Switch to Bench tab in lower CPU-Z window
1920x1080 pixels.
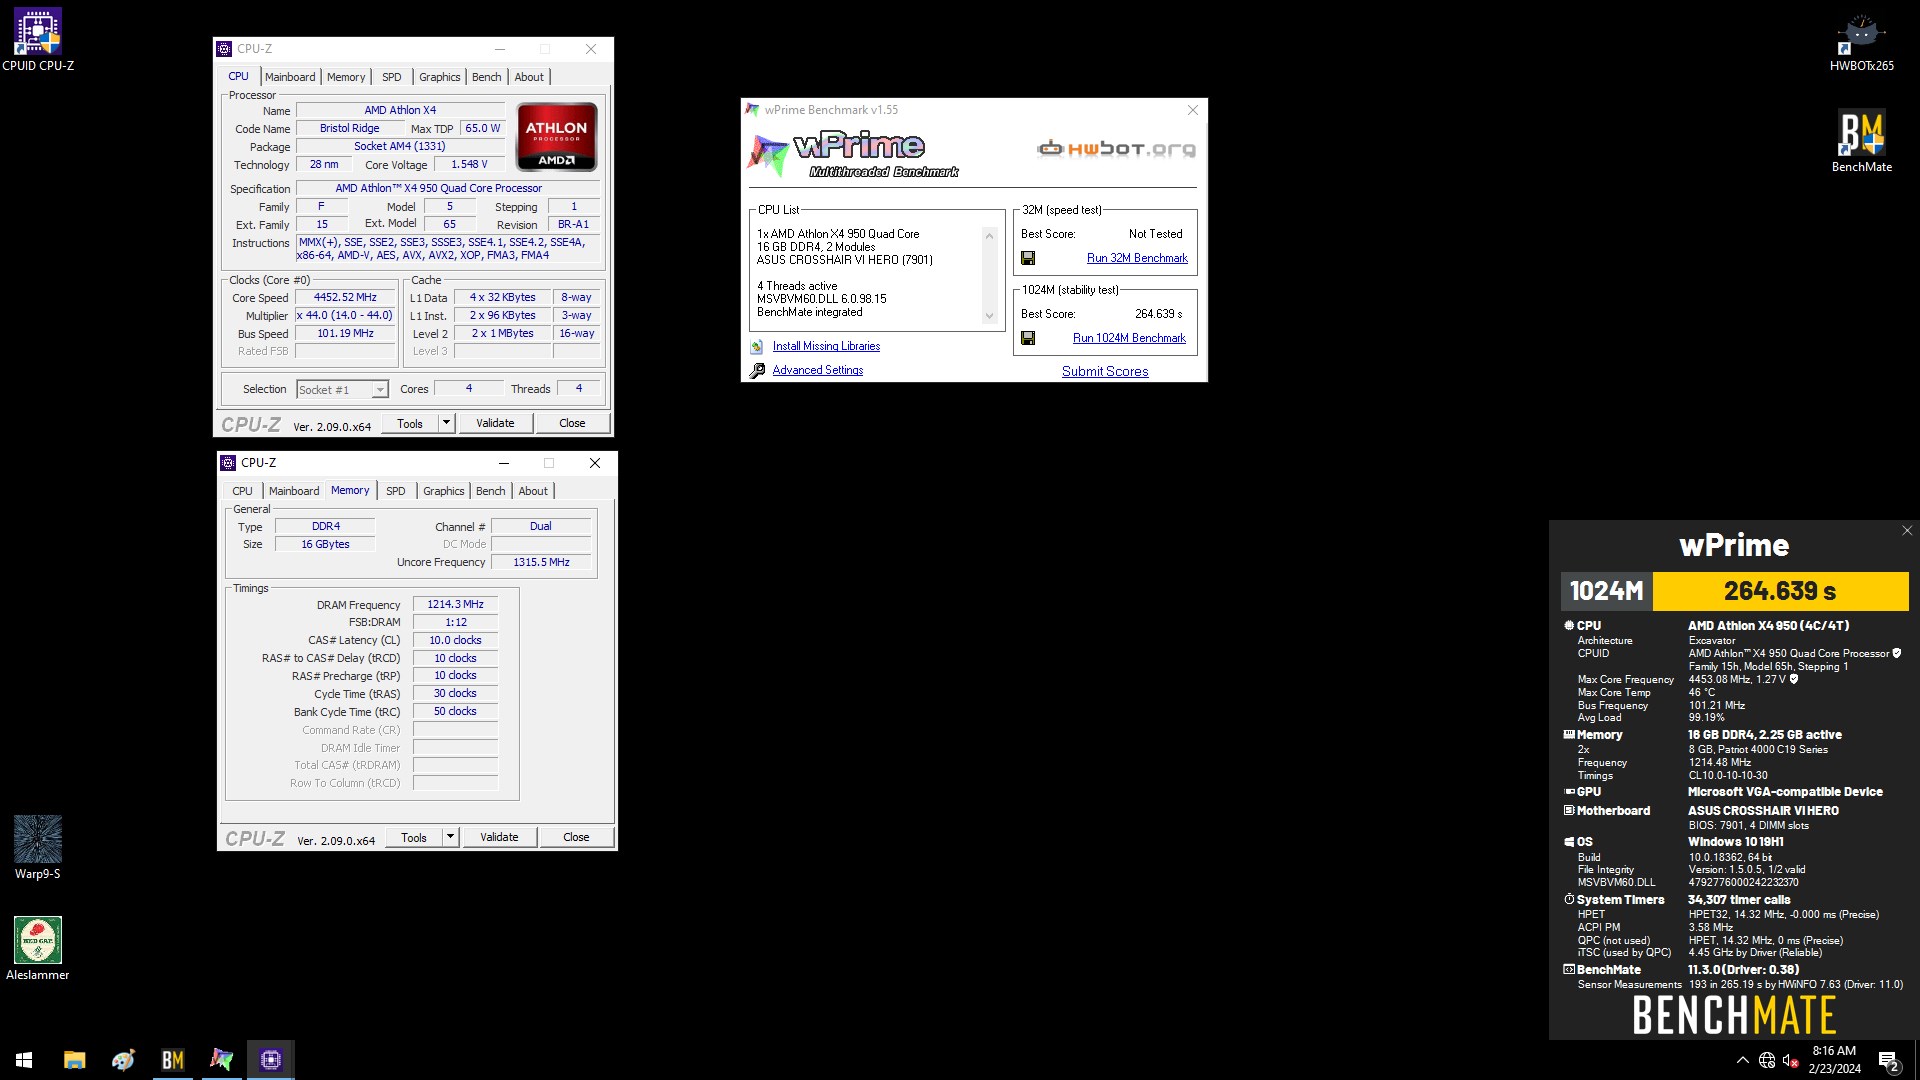click(491, 491)
